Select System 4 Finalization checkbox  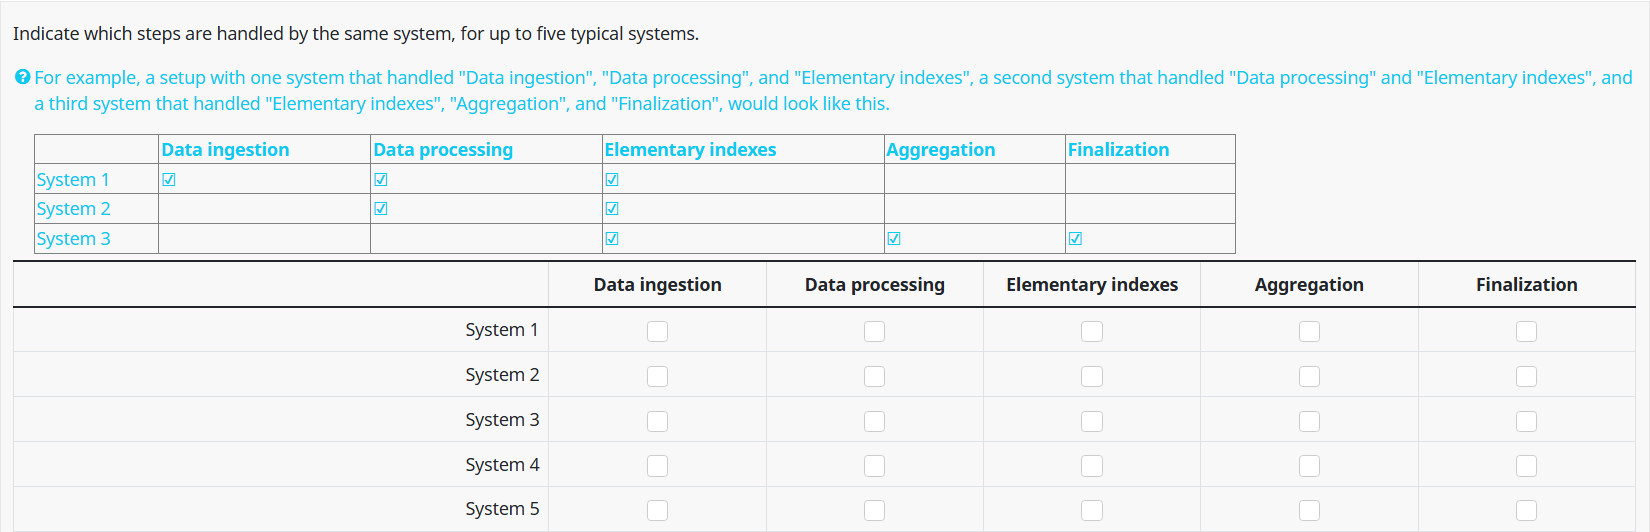click(x=1526, y=466)
